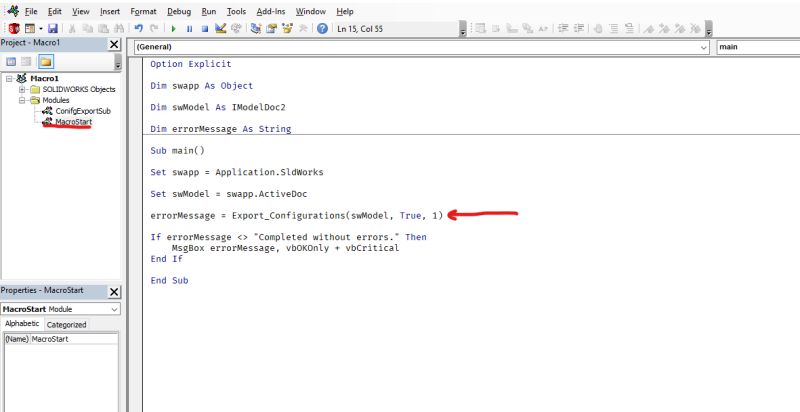Open the Add-Ins menu

(x=271, y=11)
